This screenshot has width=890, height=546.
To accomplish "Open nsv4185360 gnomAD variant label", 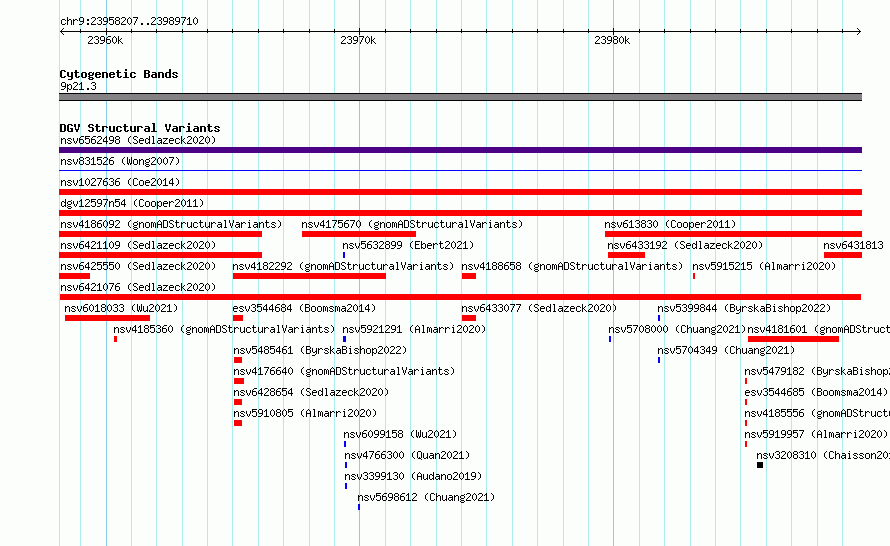I will tap(224, 329).
